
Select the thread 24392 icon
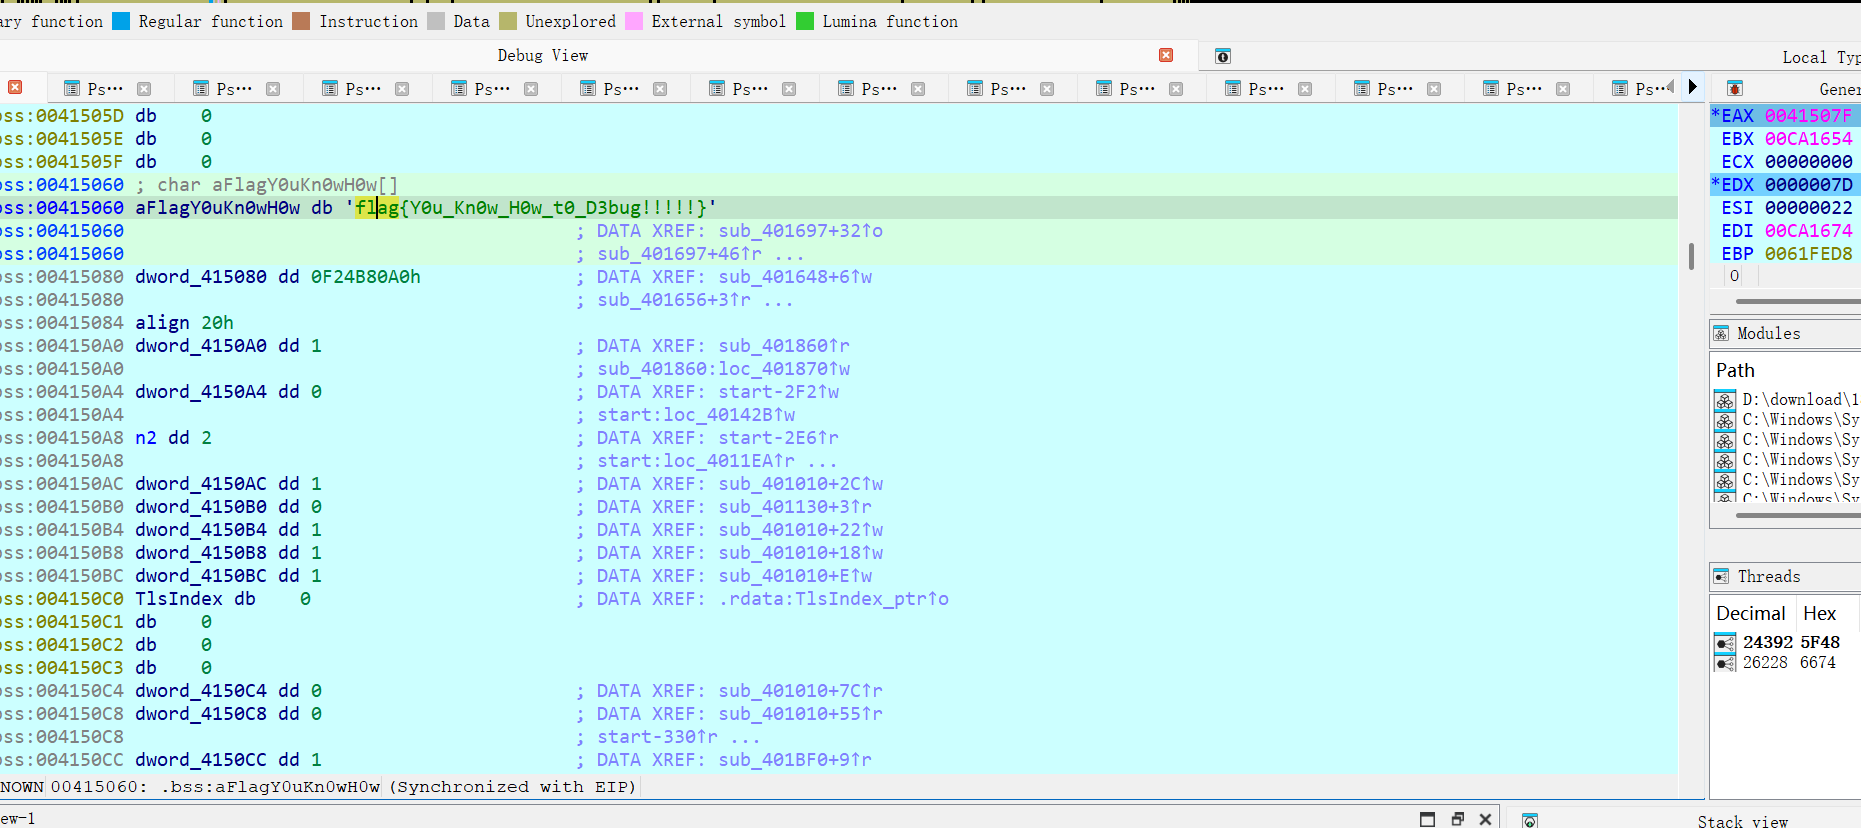(x=1725, y=642)
